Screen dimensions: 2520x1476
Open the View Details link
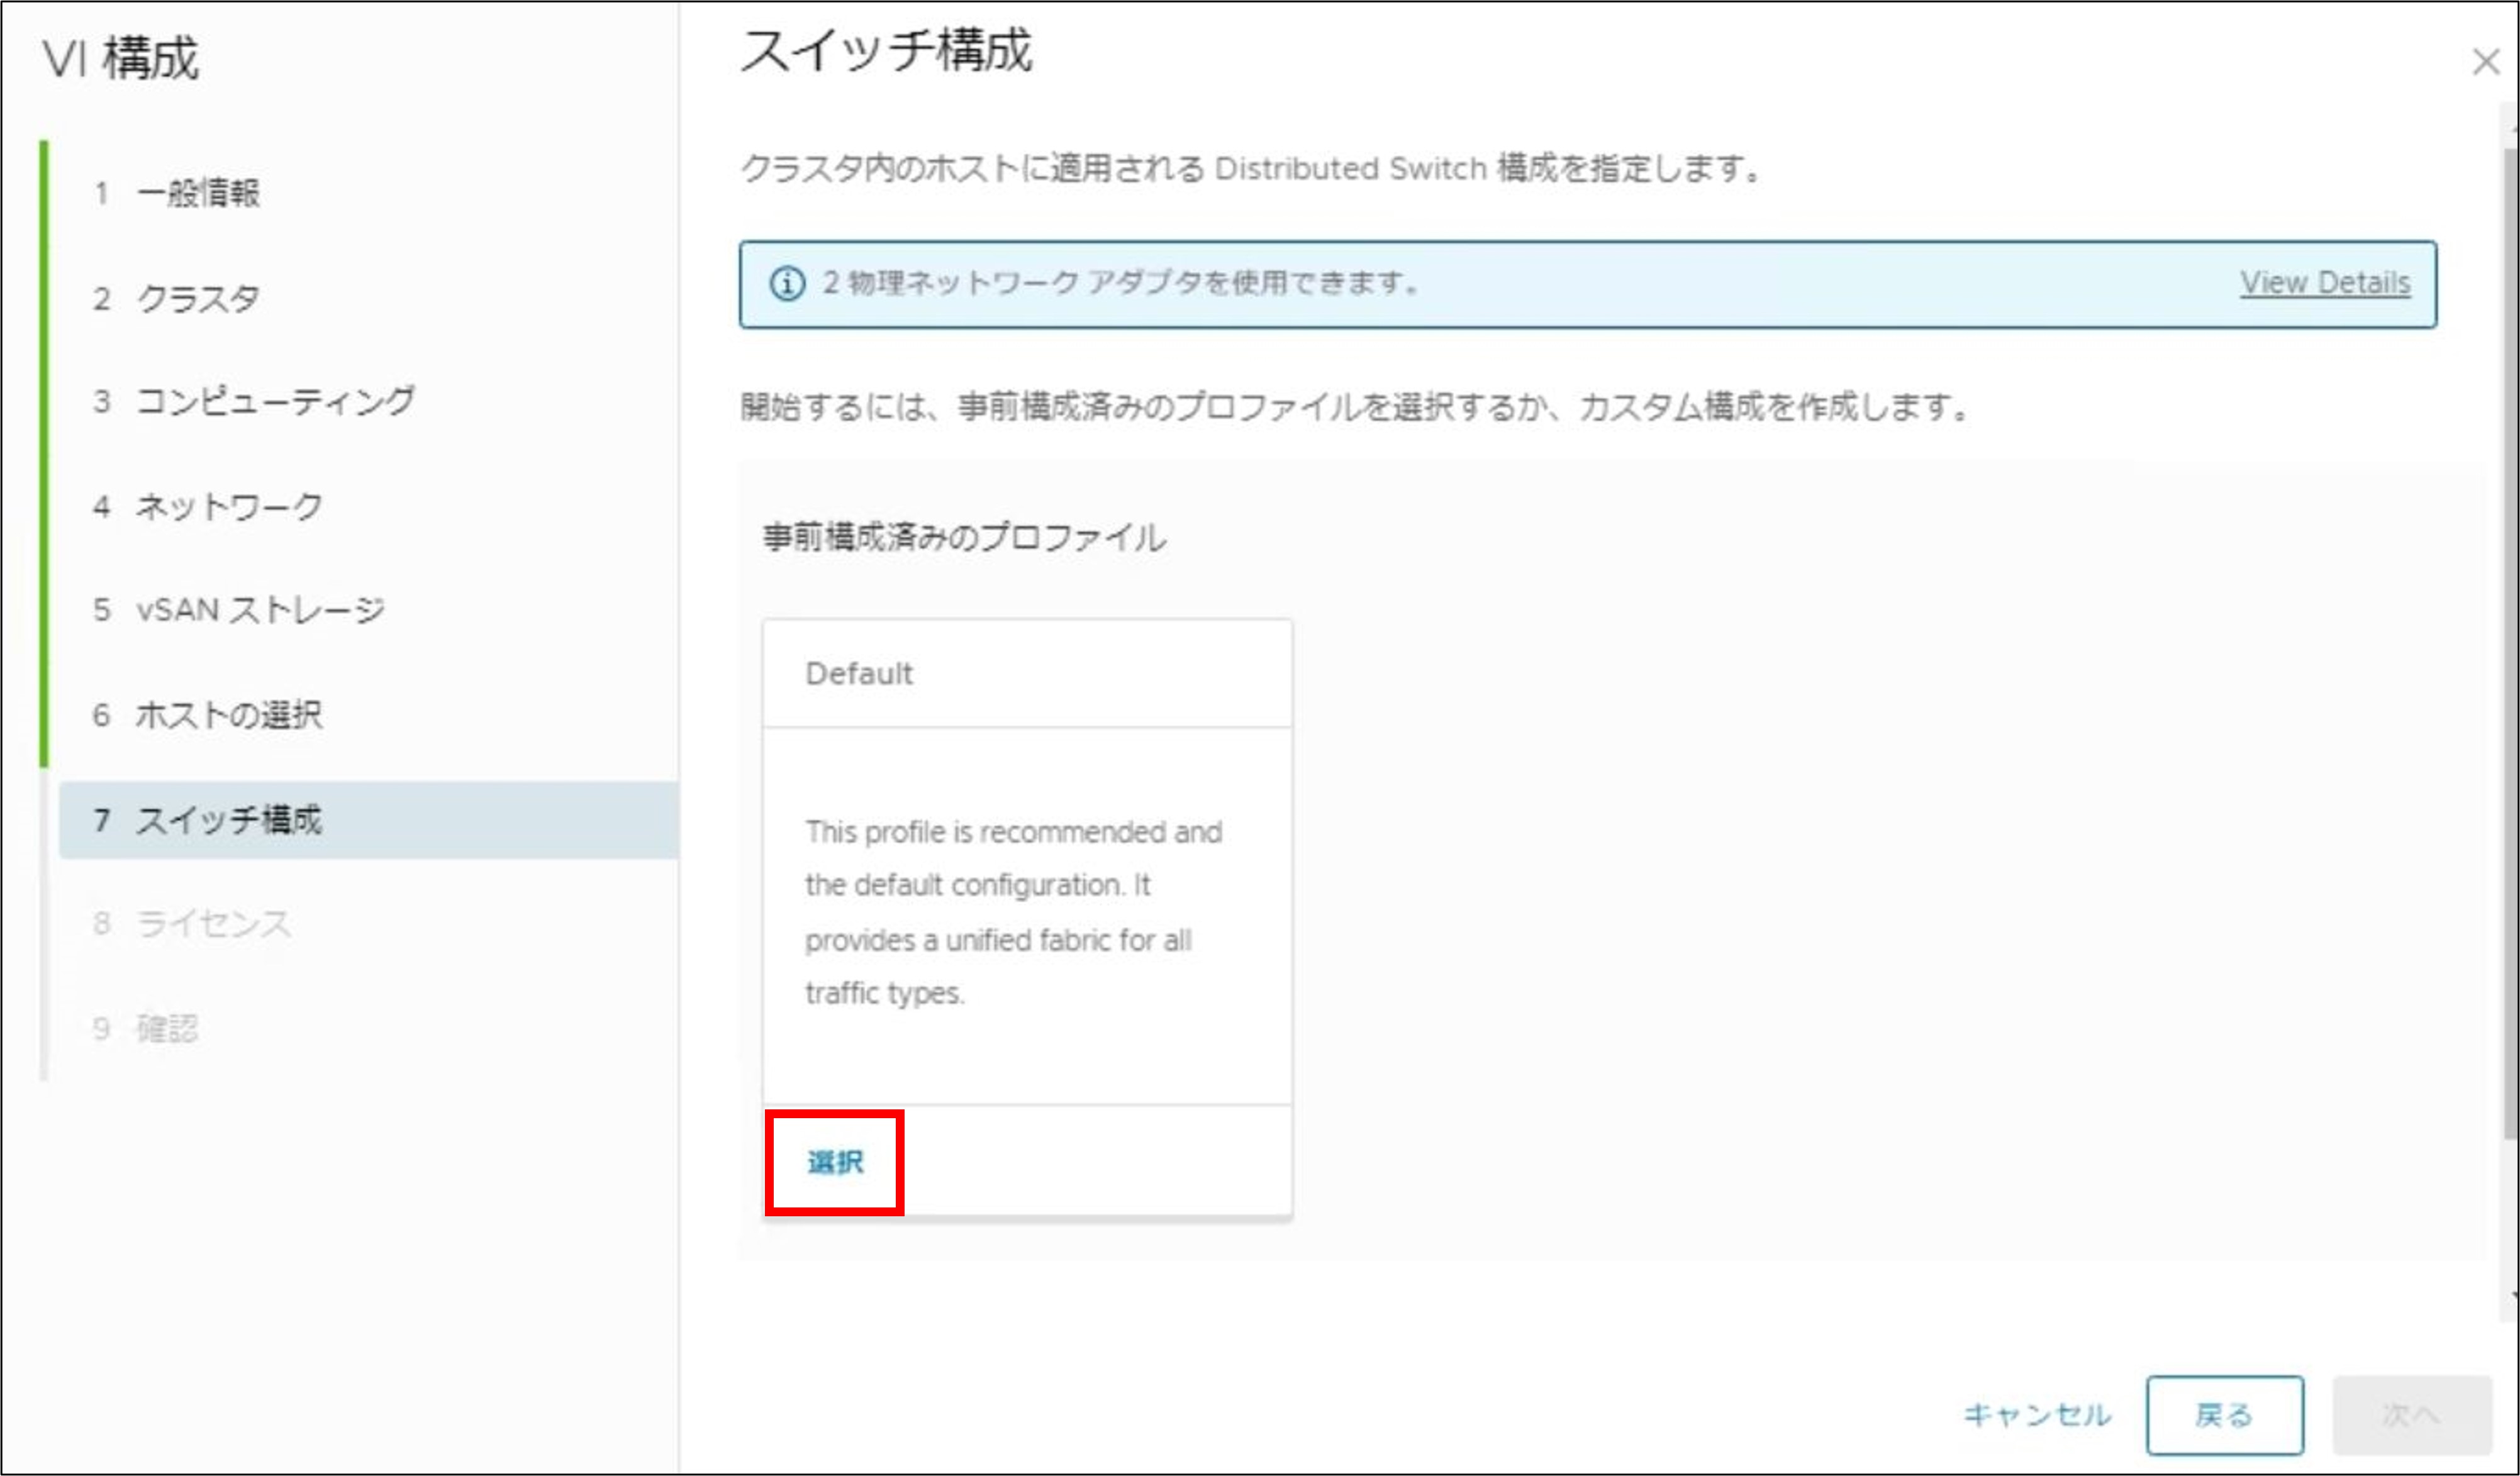(x=2324, y=283)
